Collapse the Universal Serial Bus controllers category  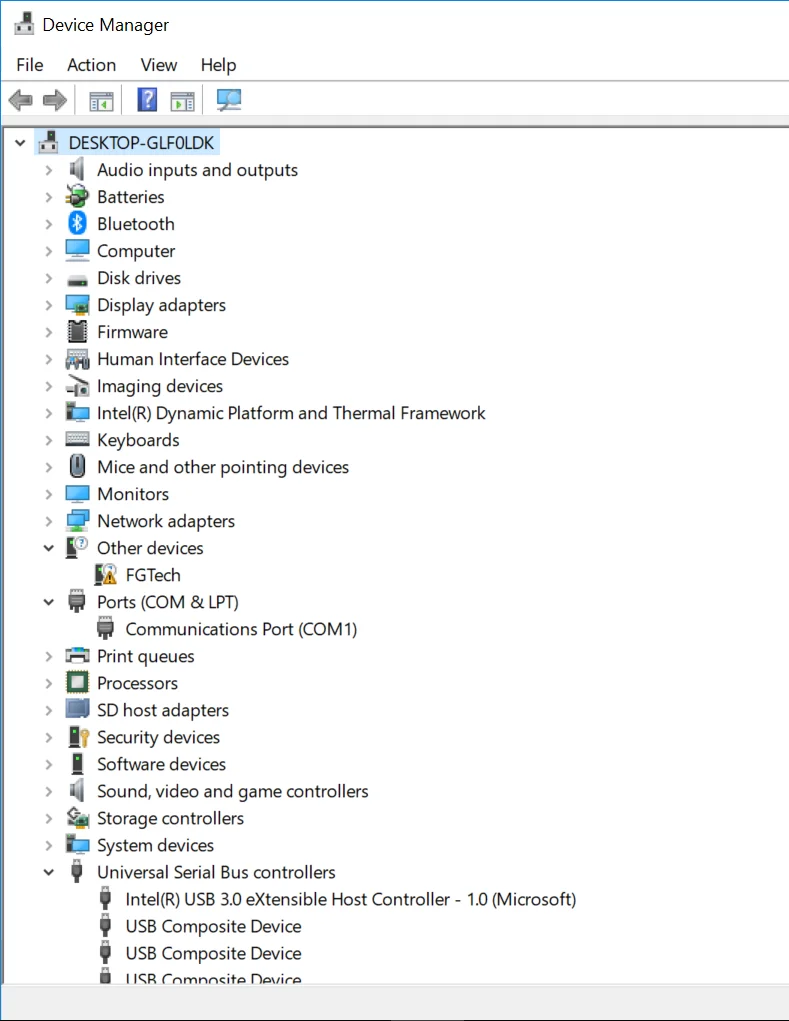[x=49, y=873]
